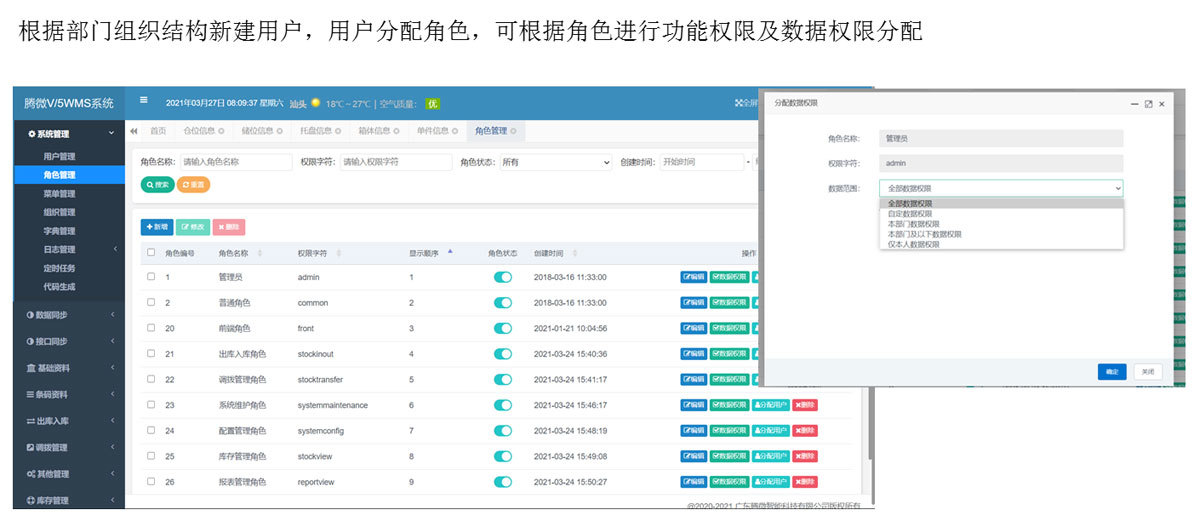Screen dimensions: 1200x527
Task: Click the hamburger menu icon in header
Action: pos(144,101)
